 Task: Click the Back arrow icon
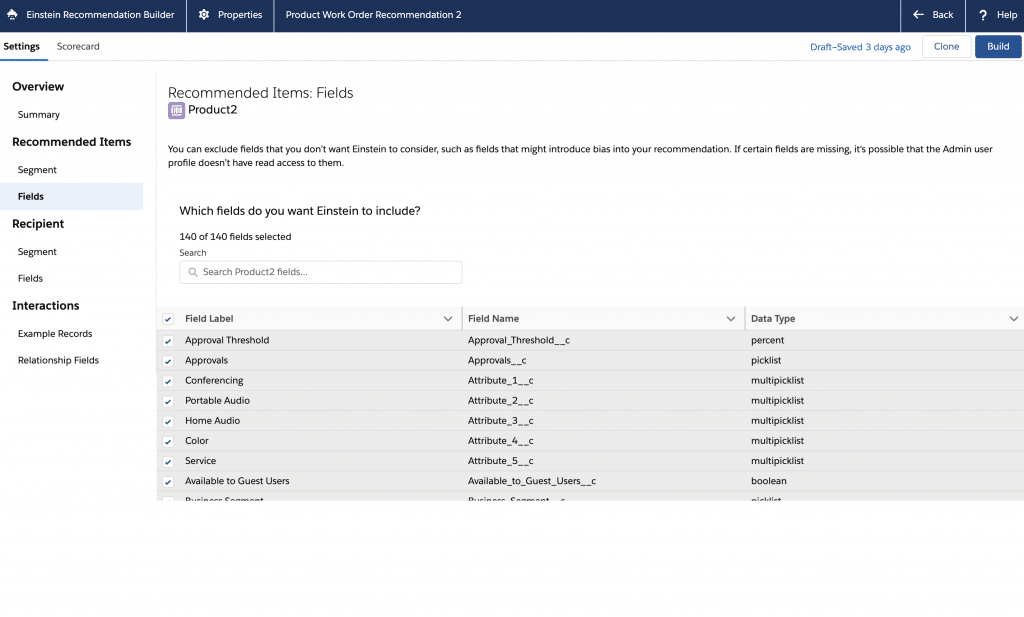pos(918,14)
